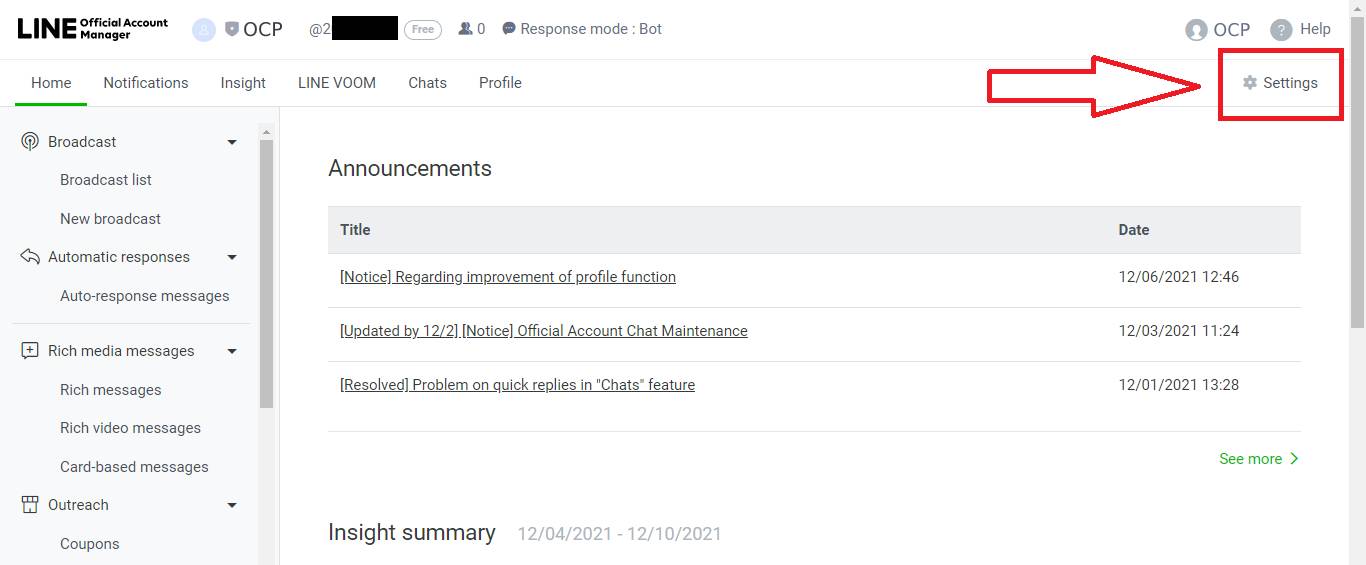The image size is (1366, 565).
Task: Collapse the Automatic responses section arrow
Action: [x=232, y=257]
